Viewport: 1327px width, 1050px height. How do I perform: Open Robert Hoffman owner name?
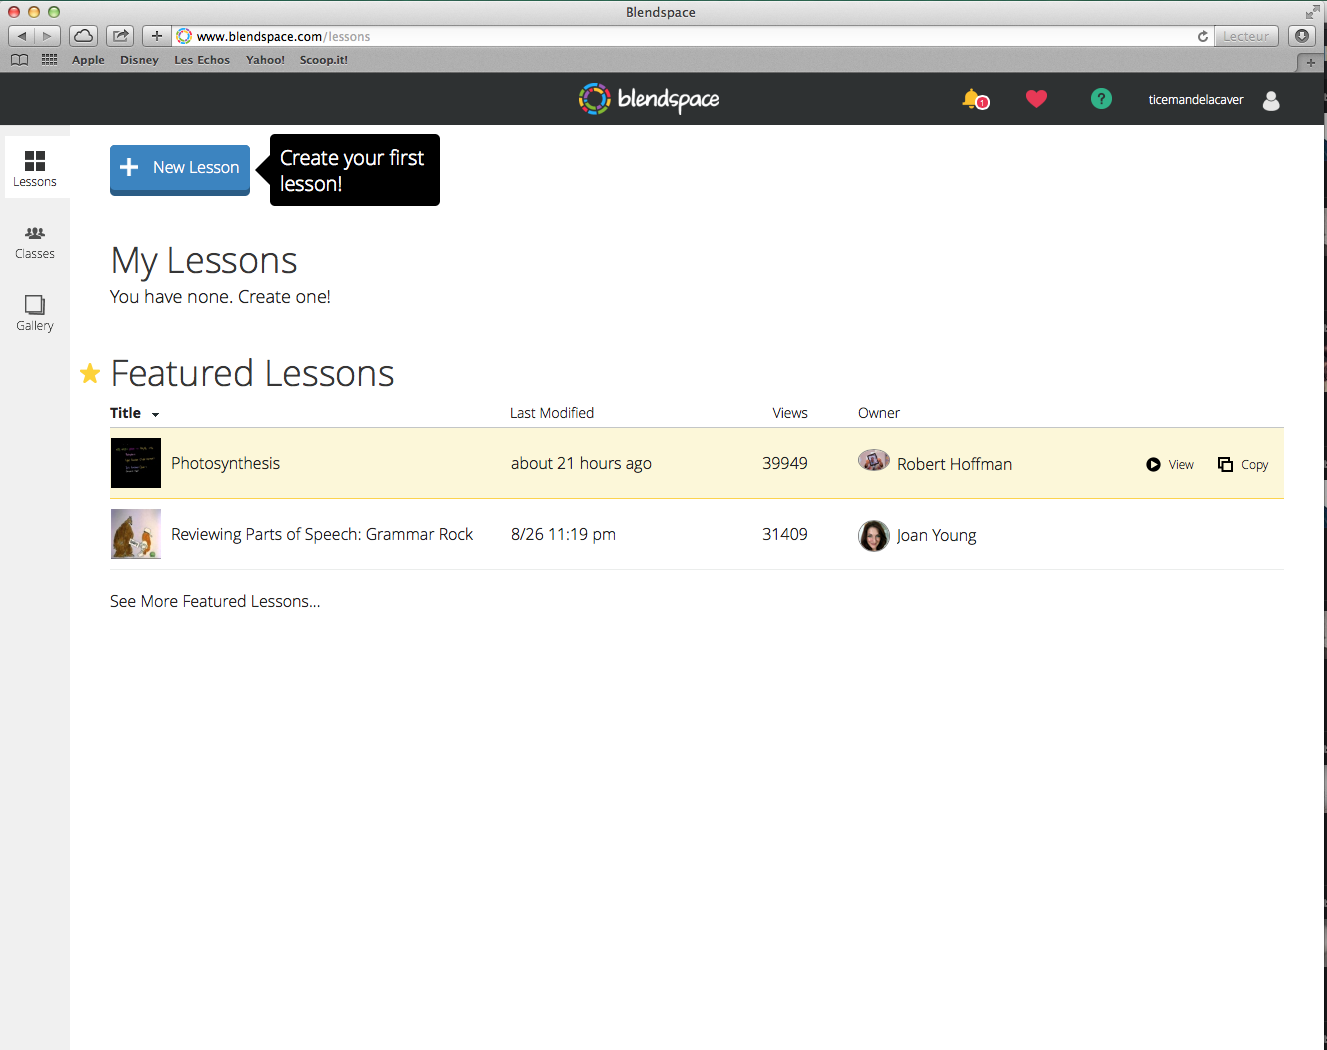click(x=954, y=464)
